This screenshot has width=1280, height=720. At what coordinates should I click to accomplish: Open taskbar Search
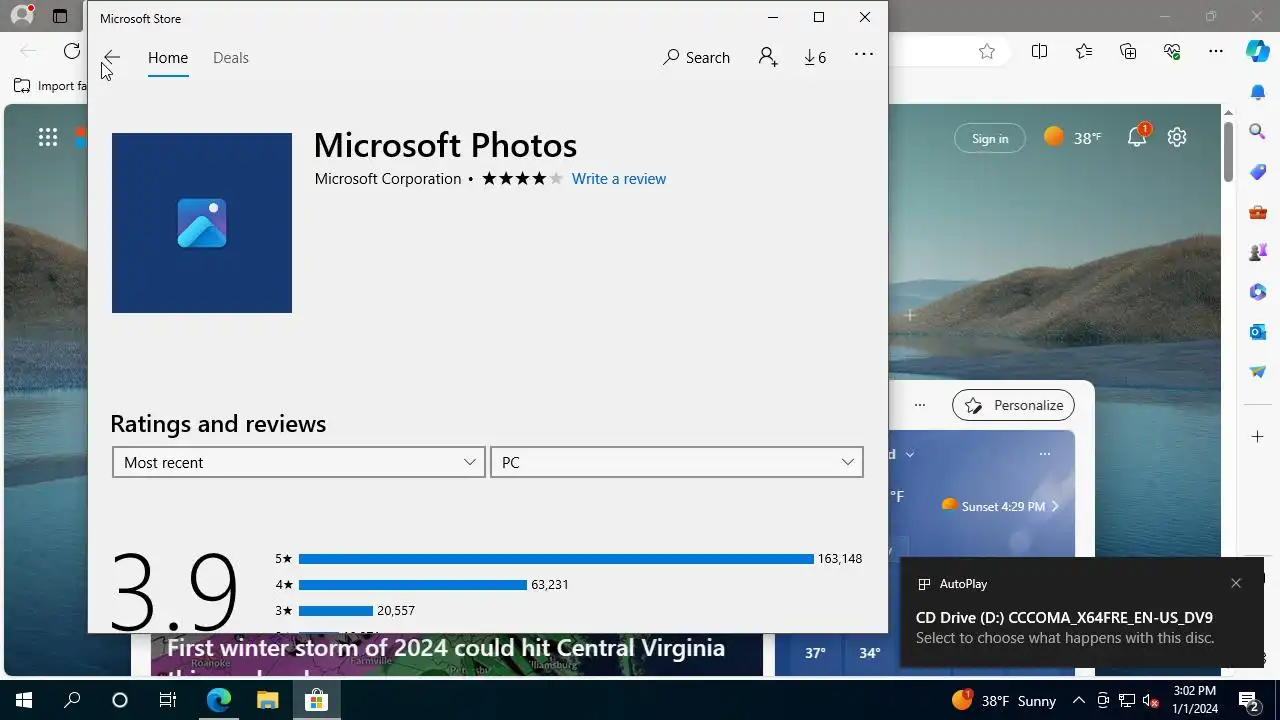72,700
